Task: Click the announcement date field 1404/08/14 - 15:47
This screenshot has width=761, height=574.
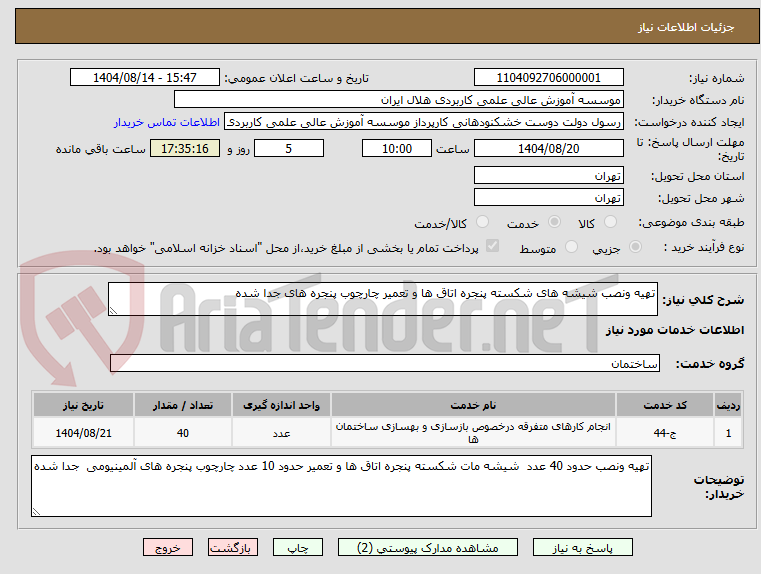Action: click(x=145, y=78)
